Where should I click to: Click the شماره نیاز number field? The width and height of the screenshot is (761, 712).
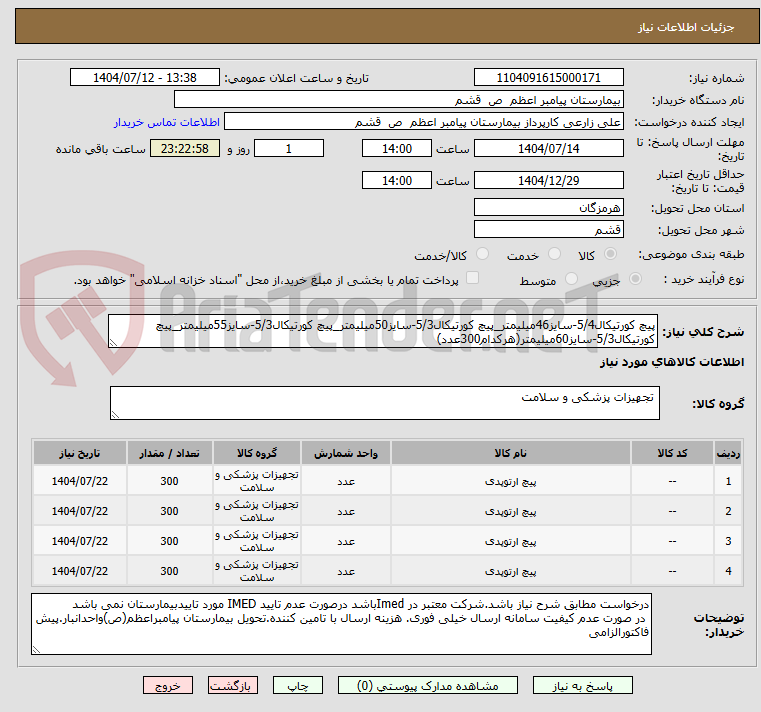coord(550,78)
